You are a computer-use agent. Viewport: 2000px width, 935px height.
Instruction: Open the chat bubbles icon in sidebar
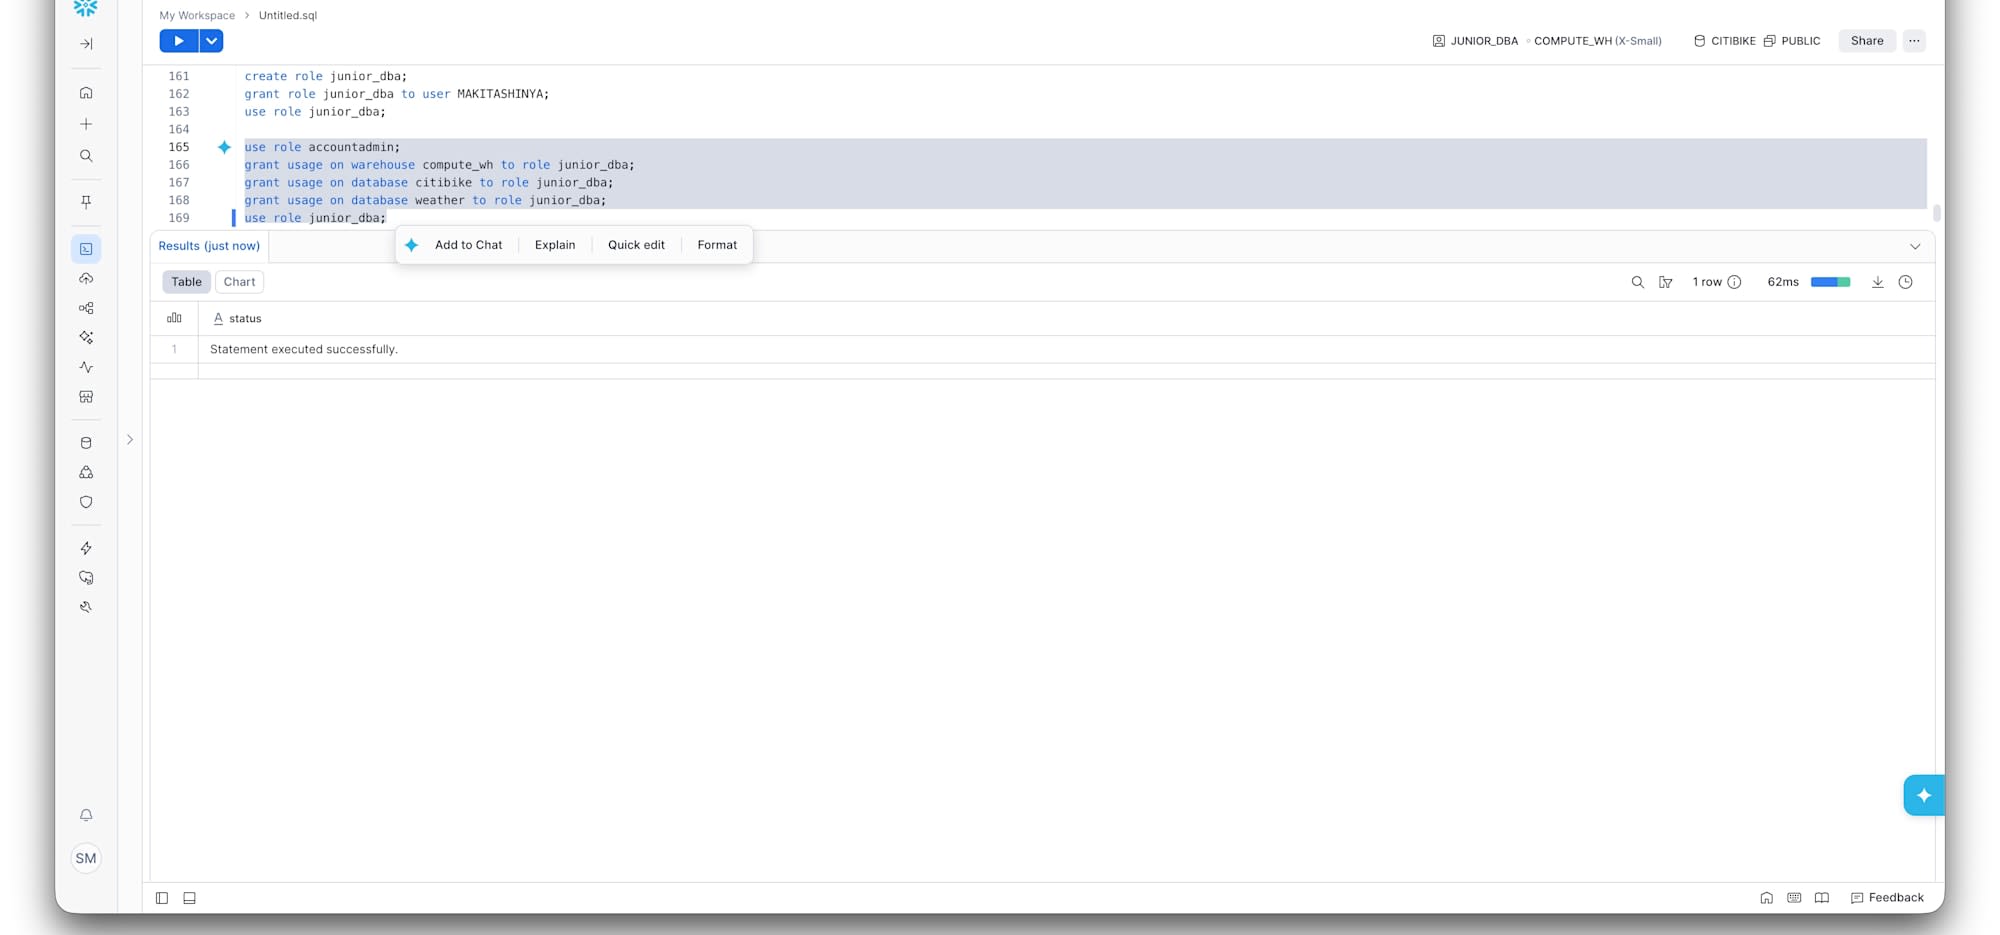pos(86,578)
